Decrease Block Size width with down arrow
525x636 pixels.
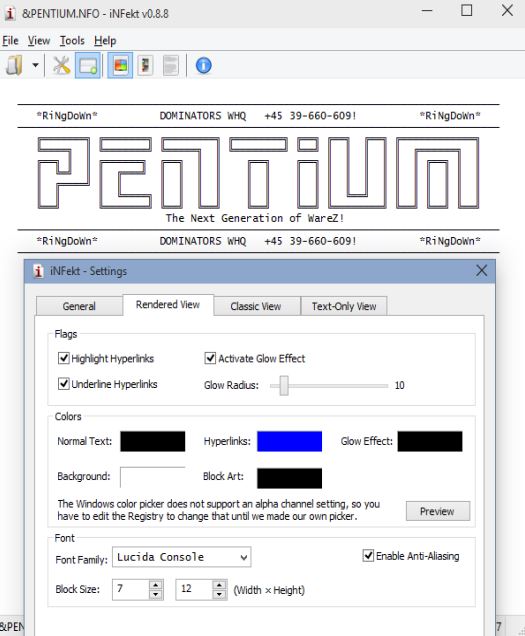(156, 595)
